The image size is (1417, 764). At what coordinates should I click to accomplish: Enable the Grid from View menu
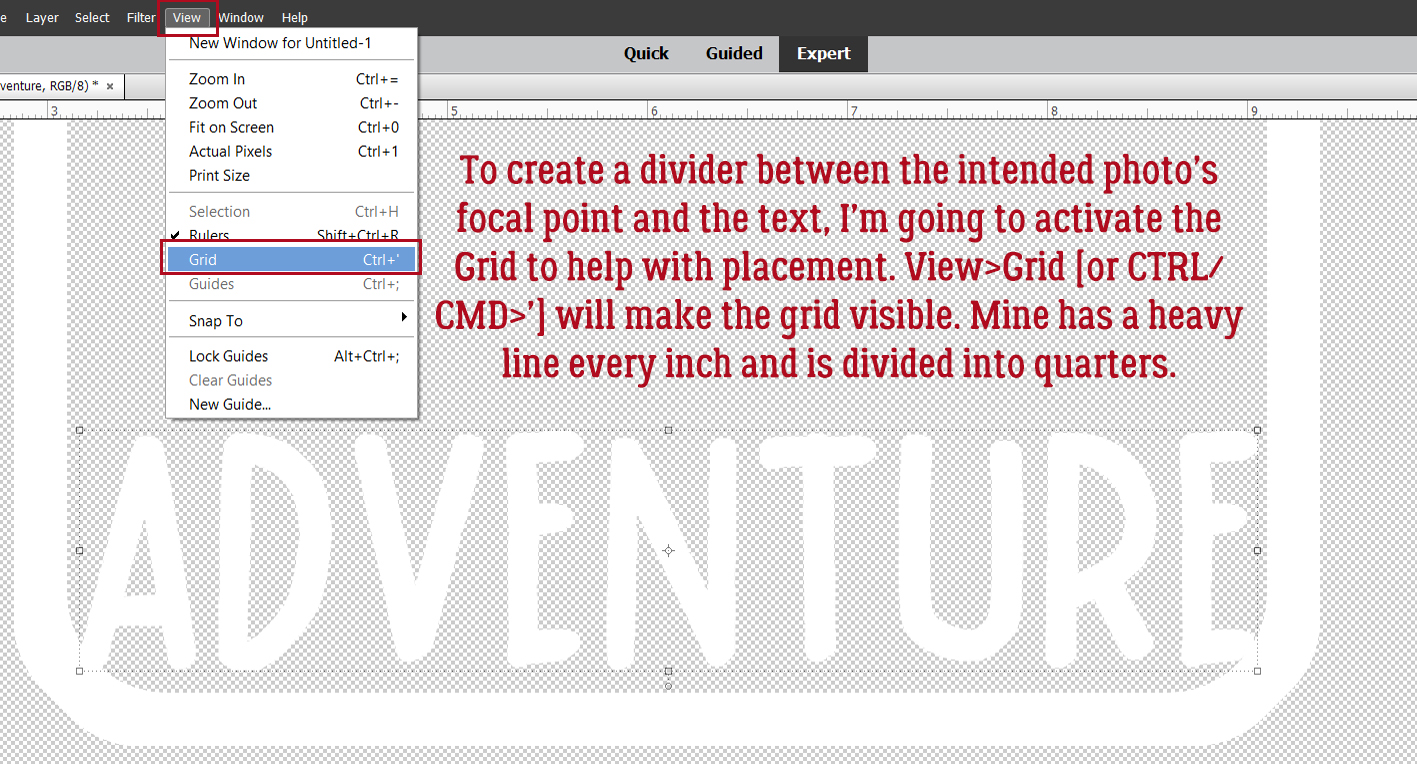tap(292, 259)
